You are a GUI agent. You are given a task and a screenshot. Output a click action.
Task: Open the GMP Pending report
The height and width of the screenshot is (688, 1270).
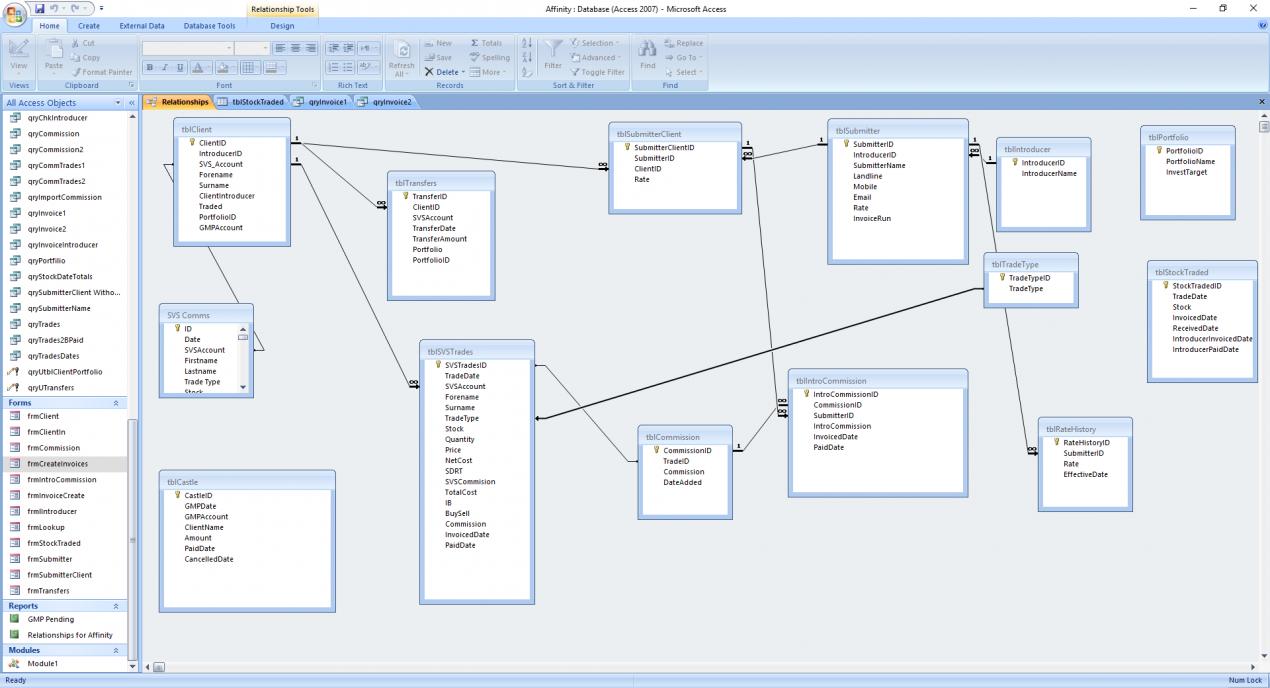pos(48,619)
